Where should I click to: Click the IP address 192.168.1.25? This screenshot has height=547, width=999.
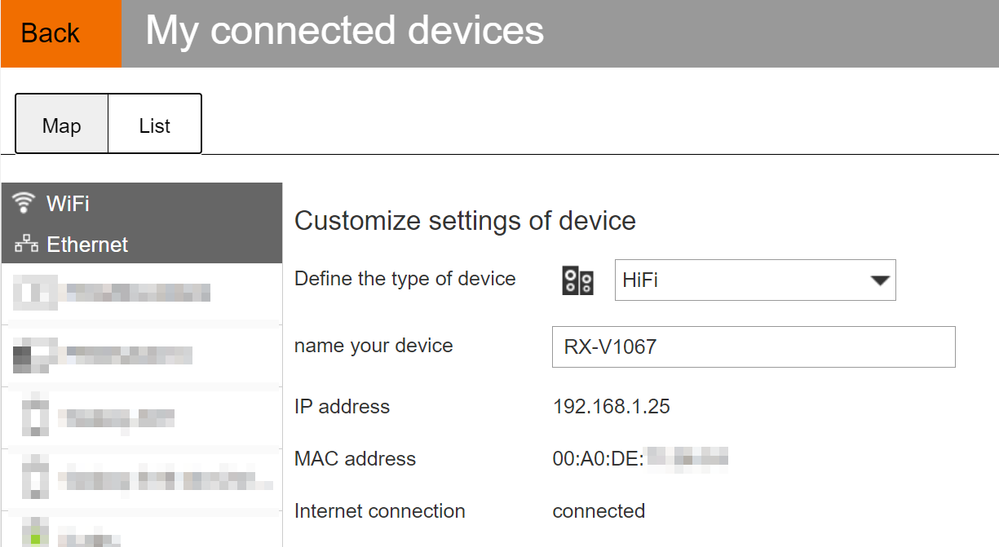(611, 407)
